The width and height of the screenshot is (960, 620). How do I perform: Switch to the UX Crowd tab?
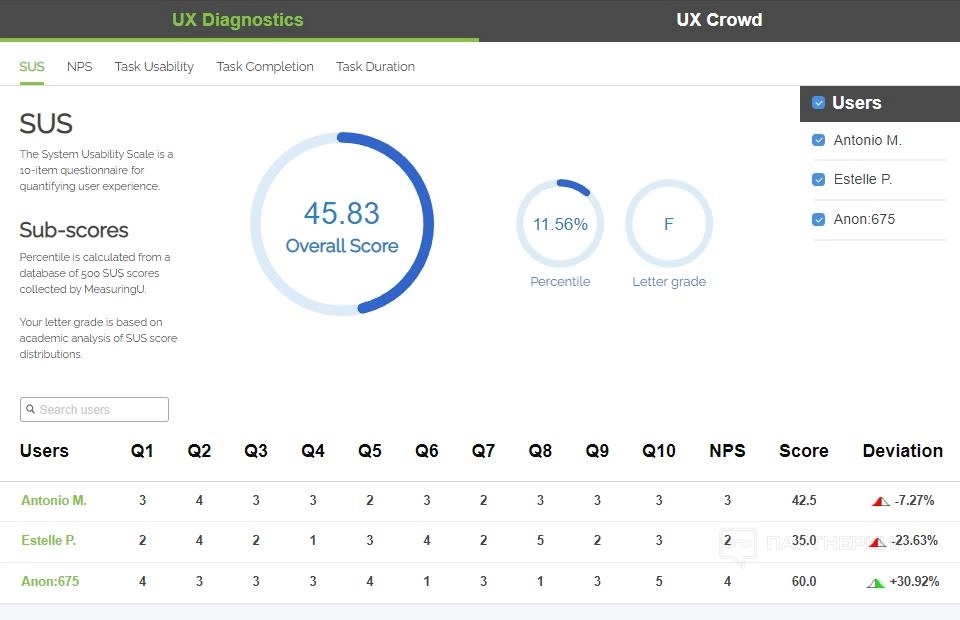pos(719,20)
